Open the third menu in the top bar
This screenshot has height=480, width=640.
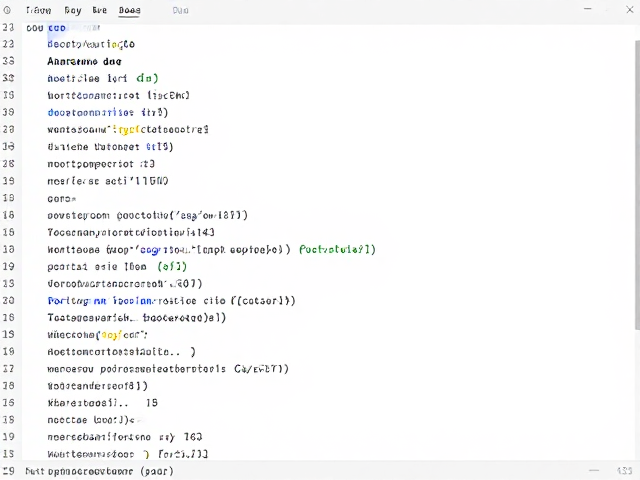point(100,10)
